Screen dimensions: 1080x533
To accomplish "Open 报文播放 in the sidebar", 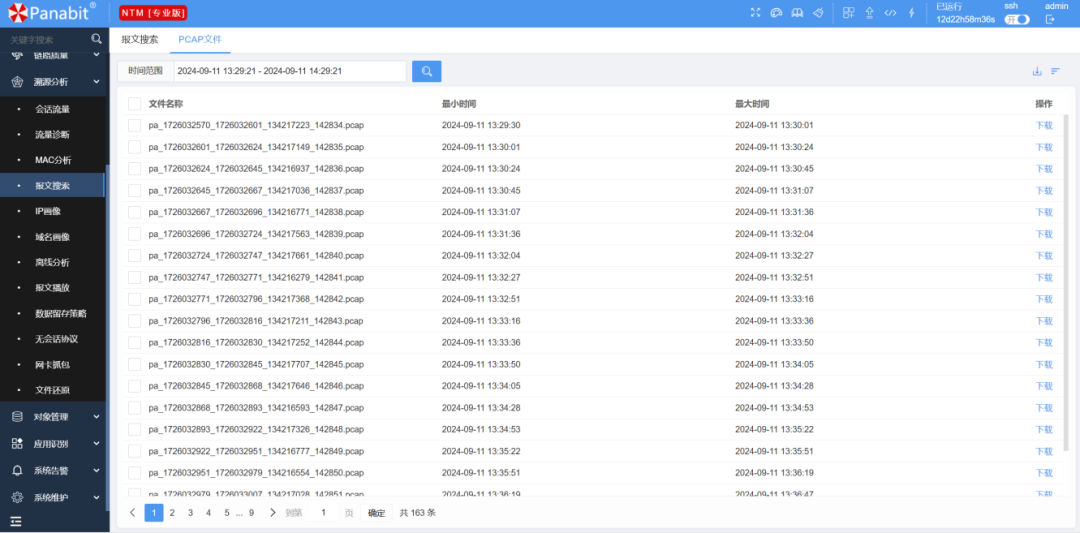I will (53, 288).
